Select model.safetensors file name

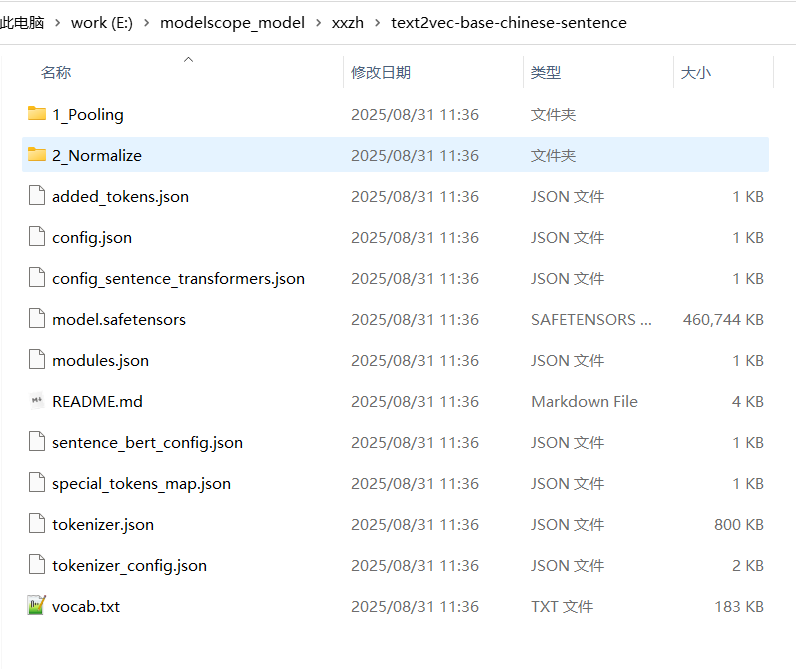click(119, 319)
